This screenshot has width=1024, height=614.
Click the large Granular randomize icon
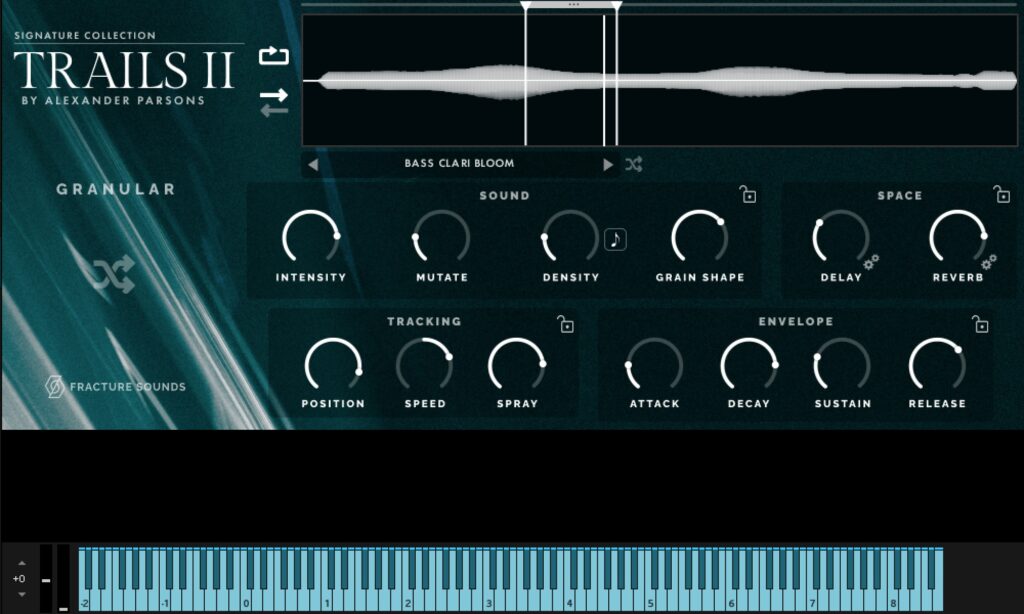coord(112,274)
